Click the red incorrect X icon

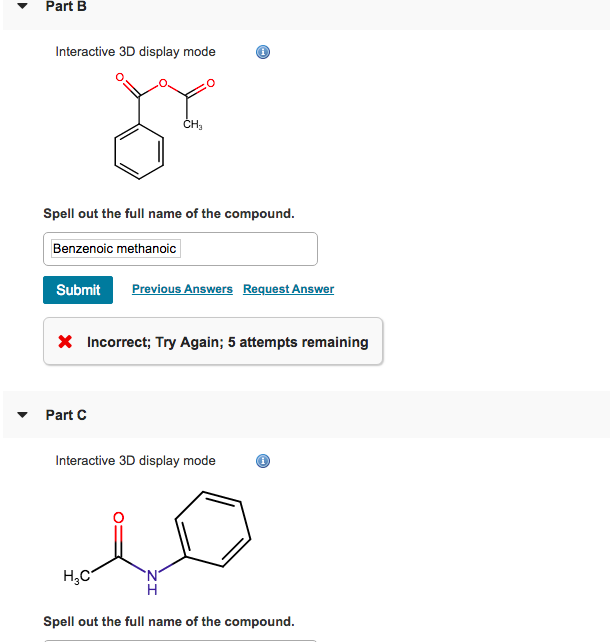pyautogui.click(x=65, y=341)
